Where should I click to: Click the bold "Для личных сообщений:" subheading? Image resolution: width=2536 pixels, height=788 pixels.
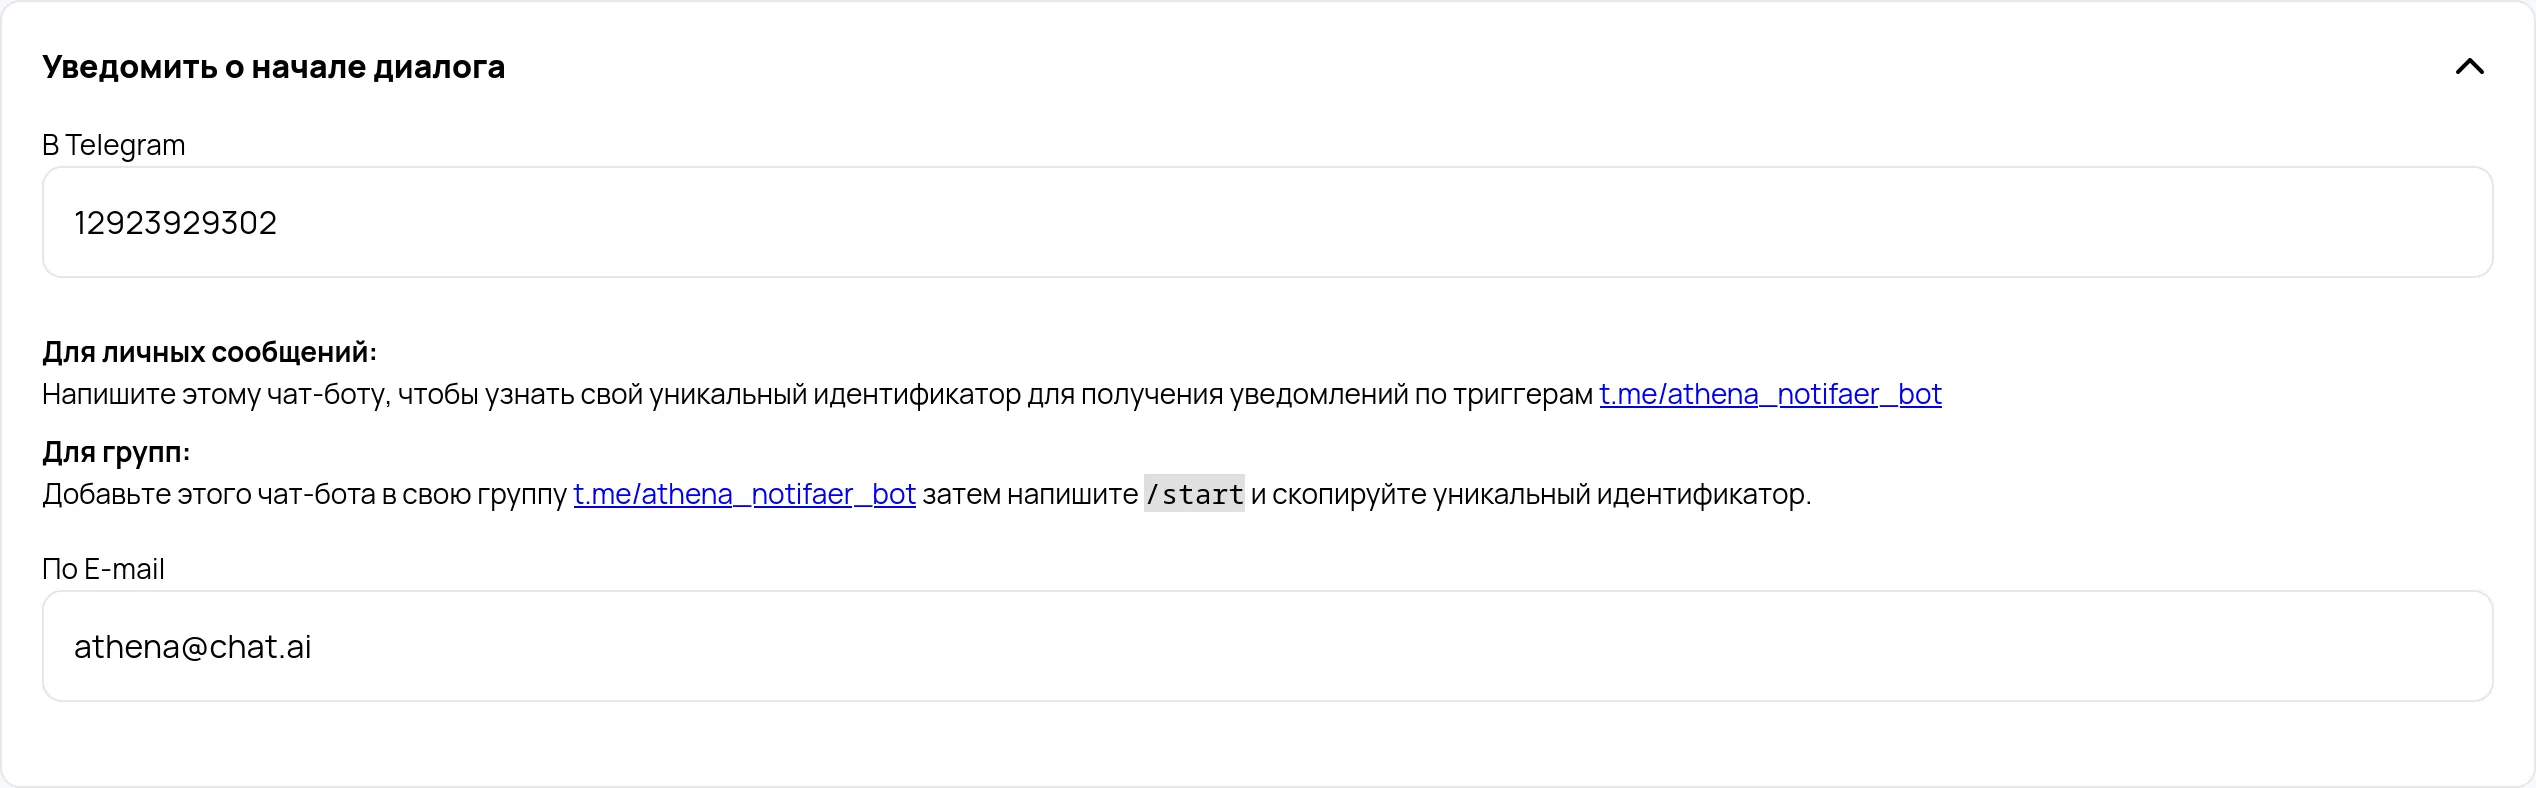(209, 353)
